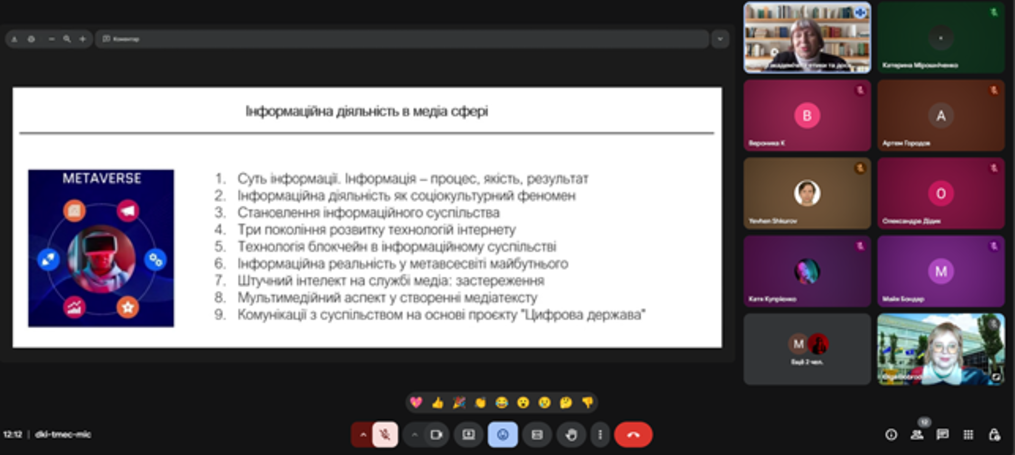Send the clapping hands reaction
The height and width of the screenshot is (455, 1015).
tap(480, 403)
